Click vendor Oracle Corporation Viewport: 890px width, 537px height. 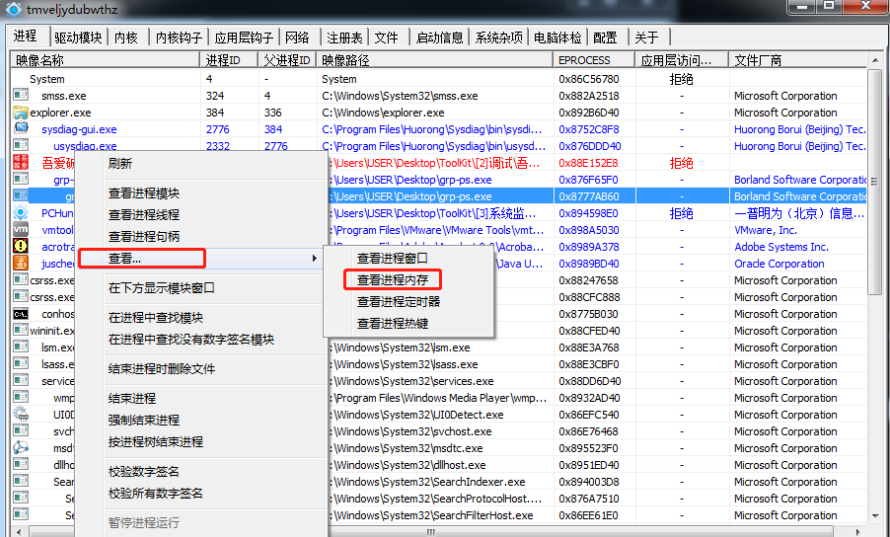[x=779, y=263]
